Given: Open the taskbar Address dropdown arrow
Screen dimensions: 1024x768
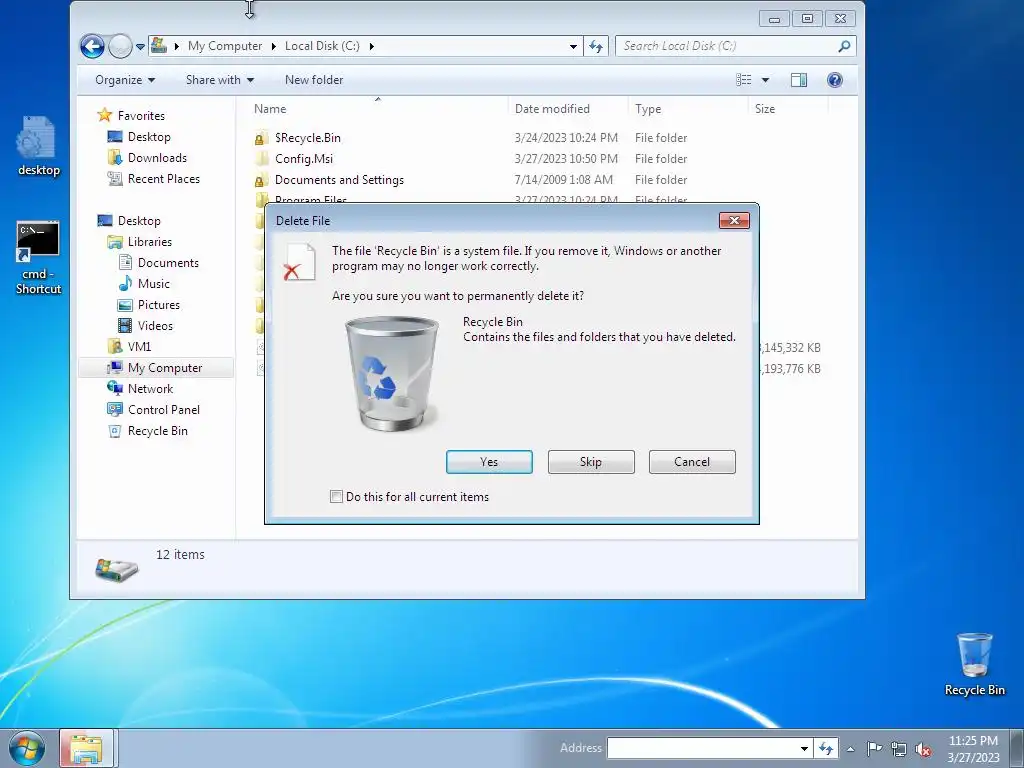Looking at the screenshot, I should click(805, 748).
